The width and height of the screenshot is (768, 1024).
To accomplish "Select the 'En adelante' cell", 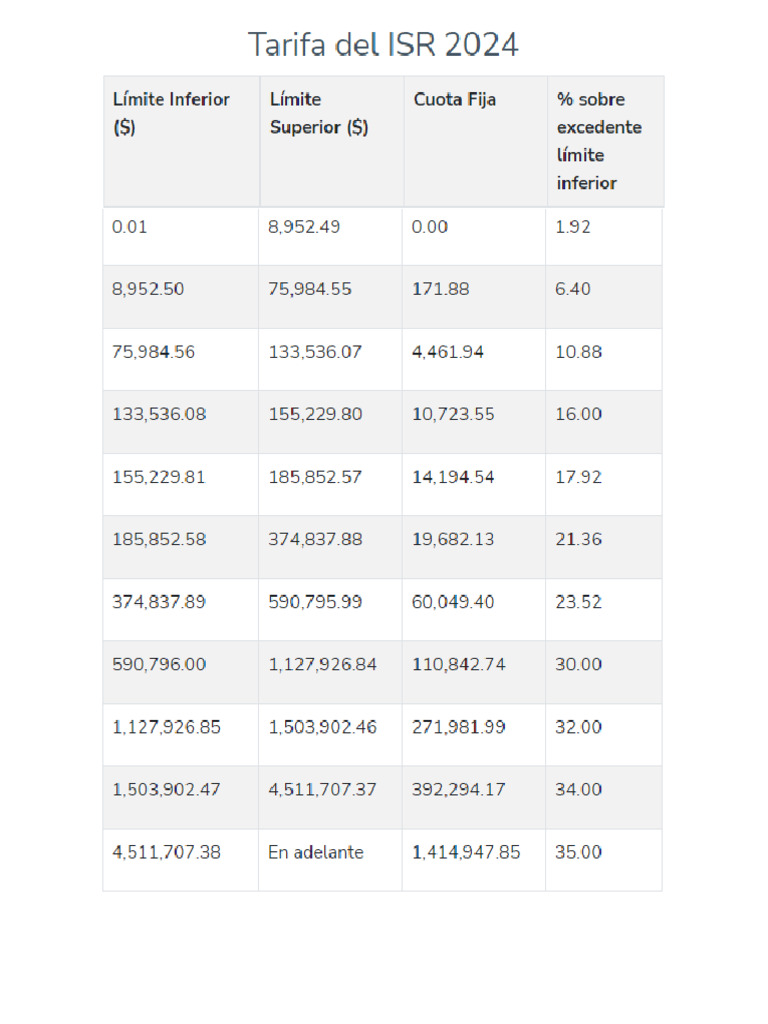I will tap(316, 852).
